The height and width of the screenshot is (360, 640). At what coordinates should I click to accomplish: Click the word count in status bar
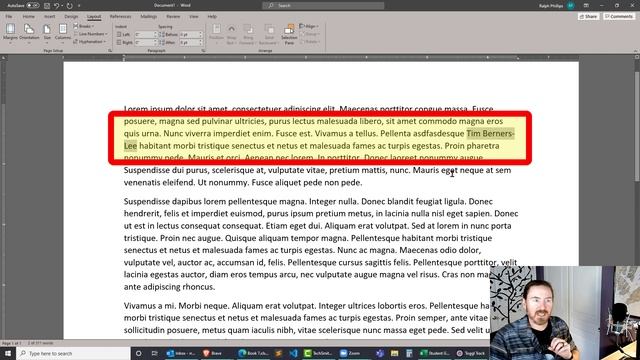(41, 343)
